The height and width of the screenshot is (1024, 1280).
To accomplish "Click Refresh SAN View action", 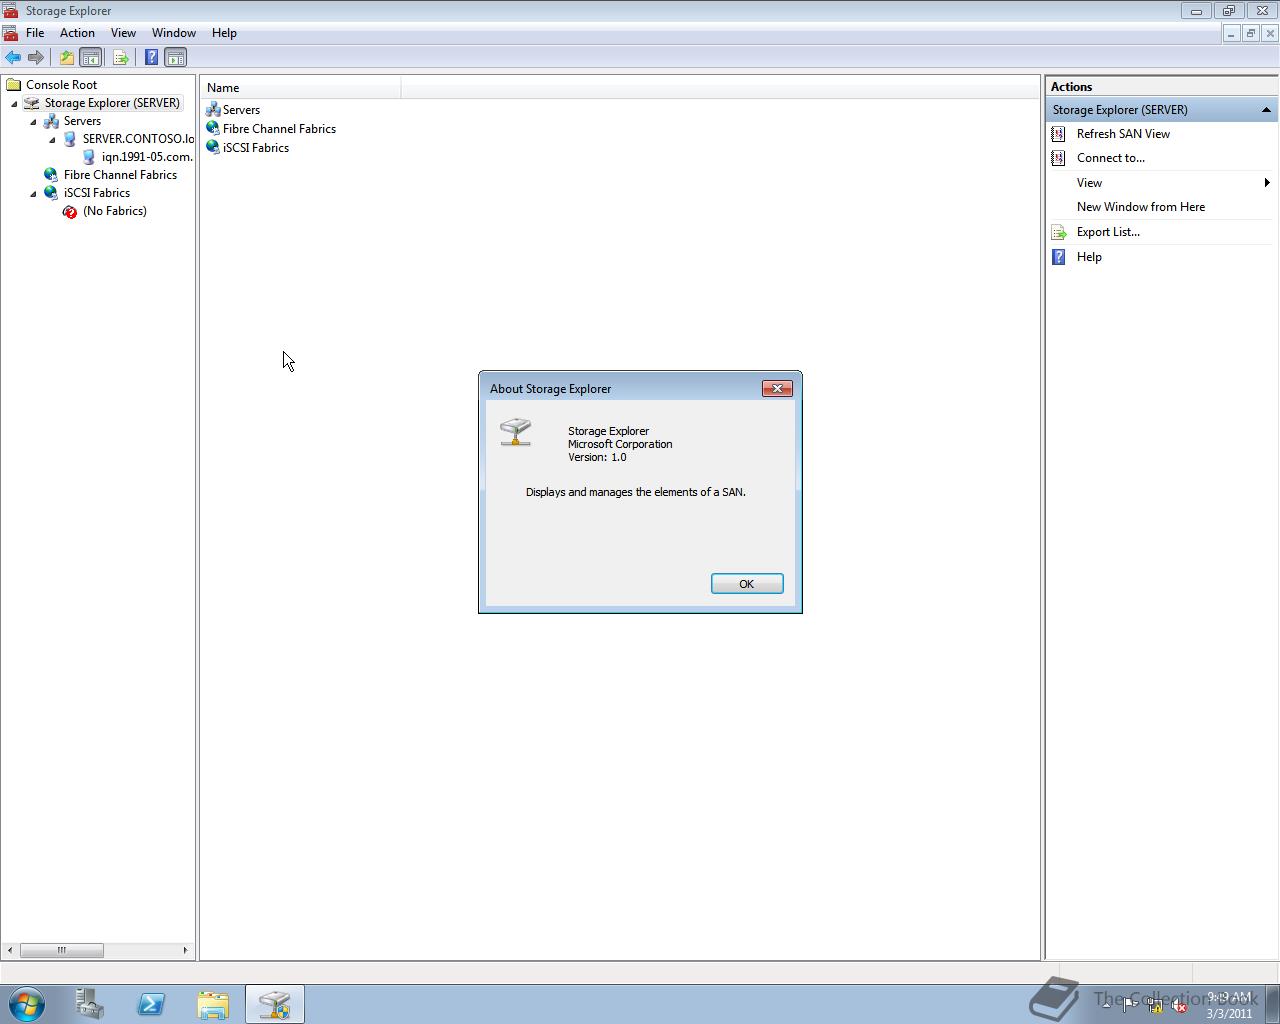I will click(1123, 134).
